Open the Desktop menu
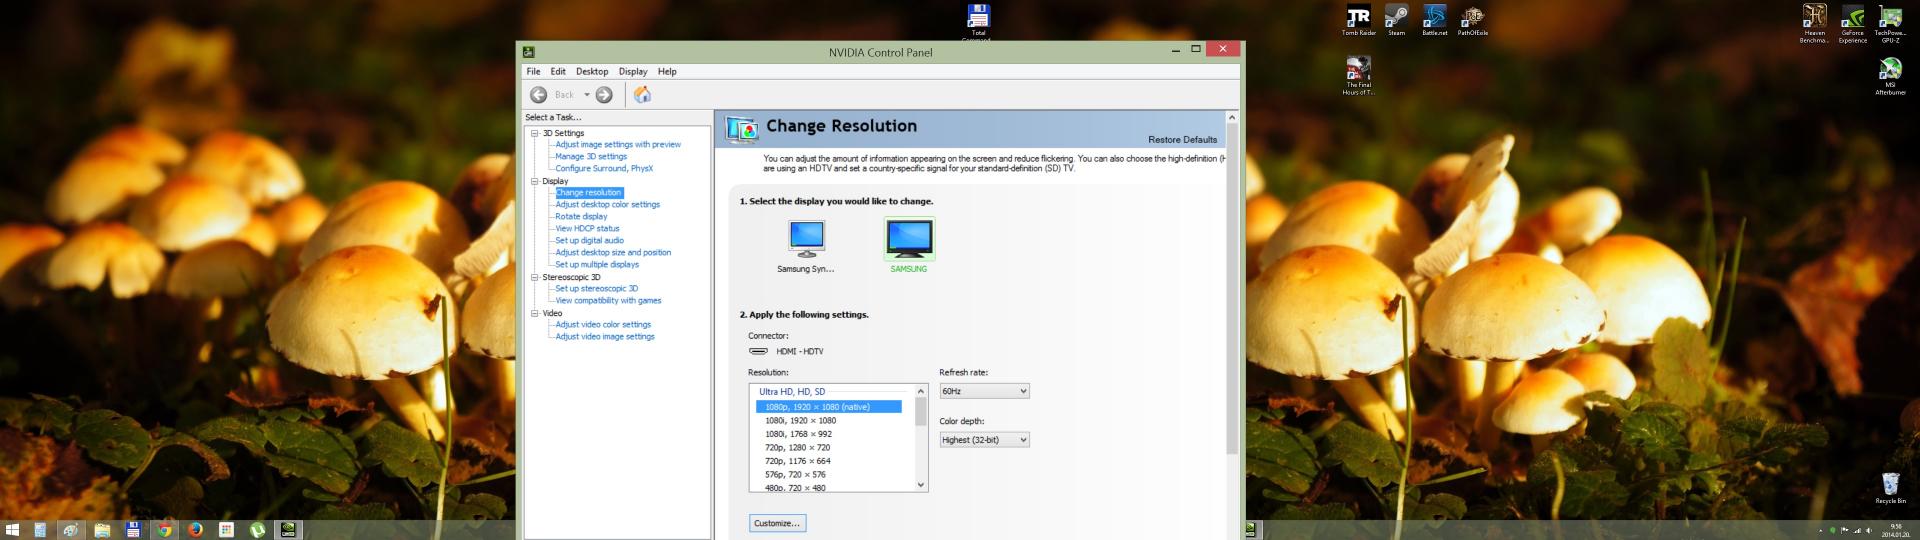1920x540 pixels. pyautogui.click(x=592, y=72)
